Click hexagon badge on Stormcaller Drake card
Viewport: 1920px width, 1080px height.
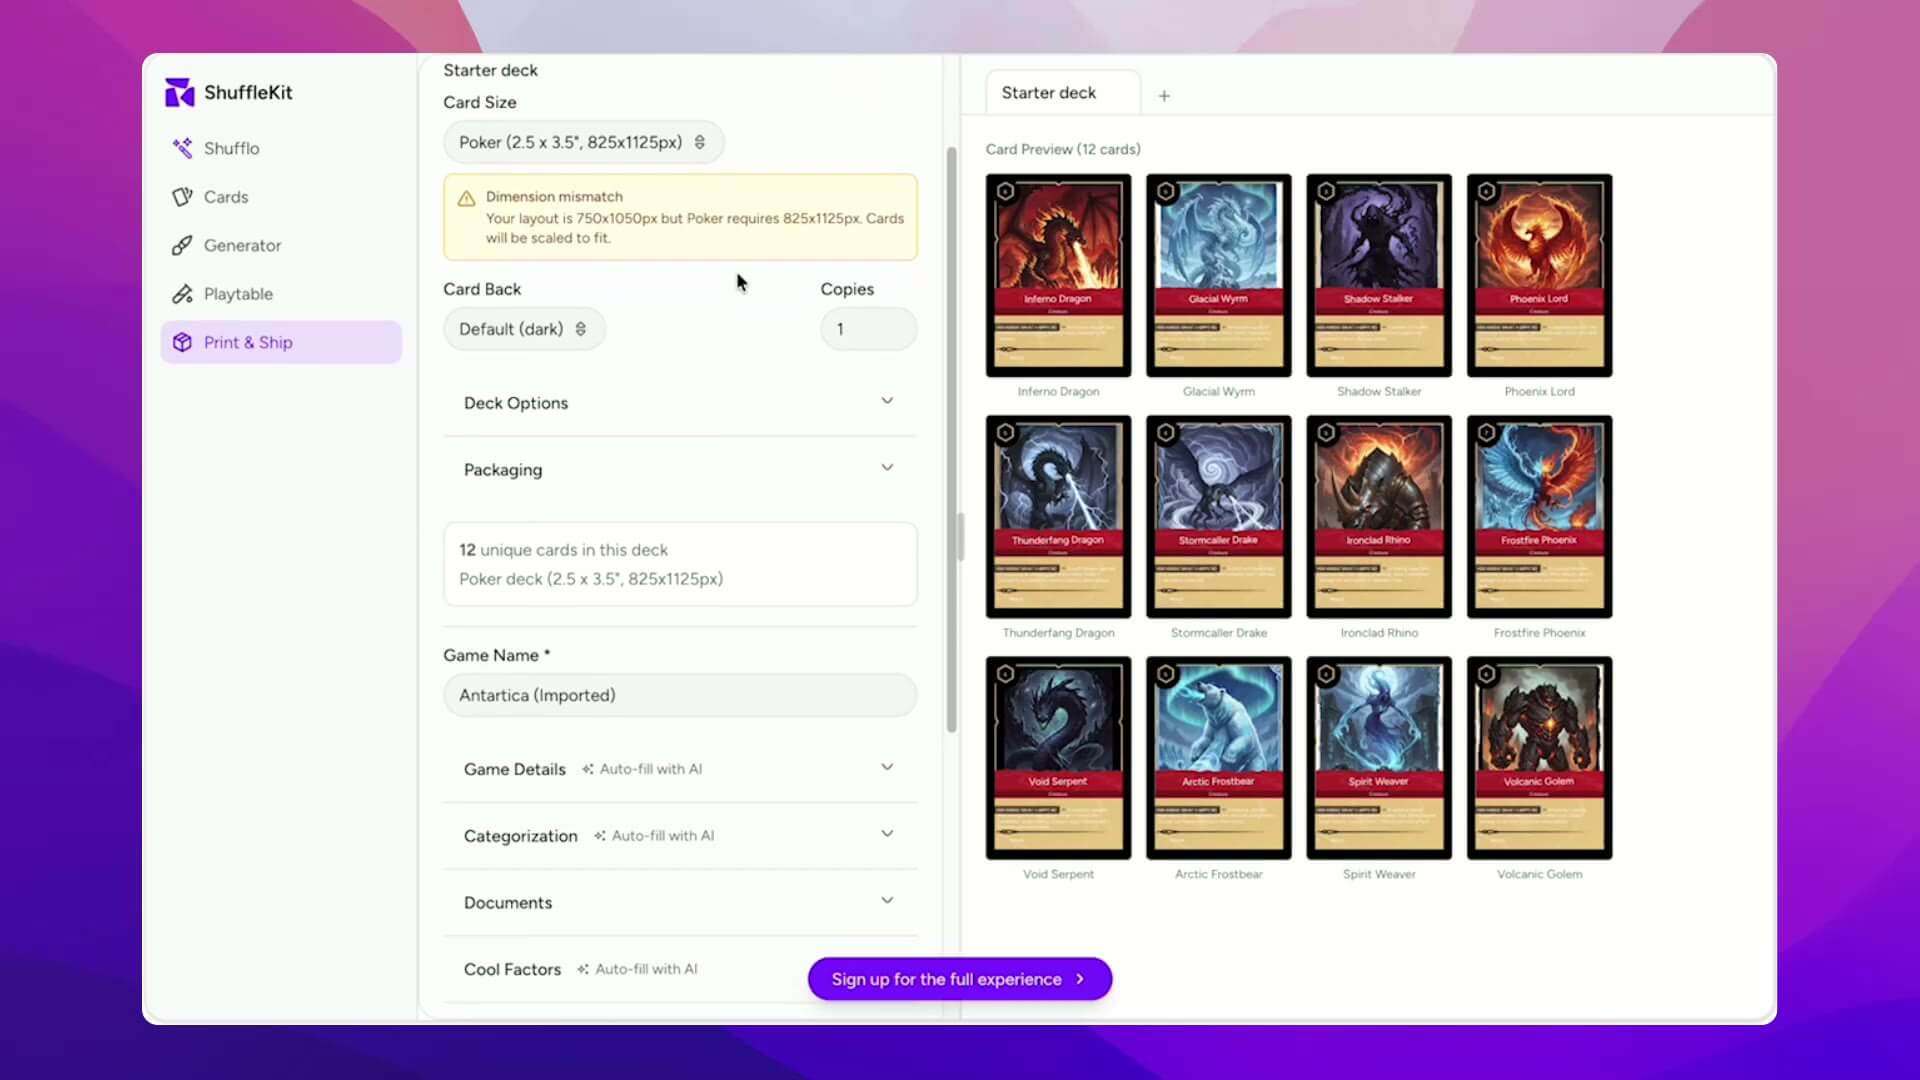click(1165, 433)
